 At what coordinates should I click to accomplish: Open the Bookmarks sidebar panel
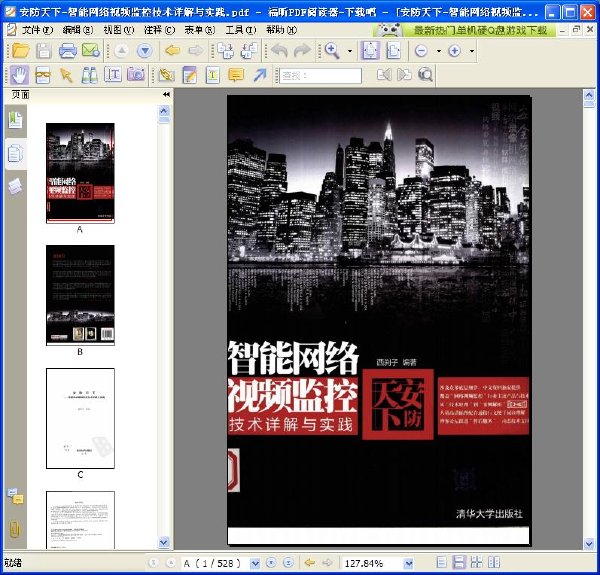(15, 120)
